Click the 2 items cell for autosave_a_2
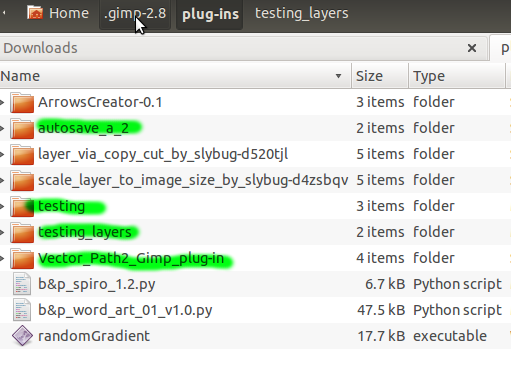The height and width of the screenshot is (376, 511). click(x=380, y=128)
